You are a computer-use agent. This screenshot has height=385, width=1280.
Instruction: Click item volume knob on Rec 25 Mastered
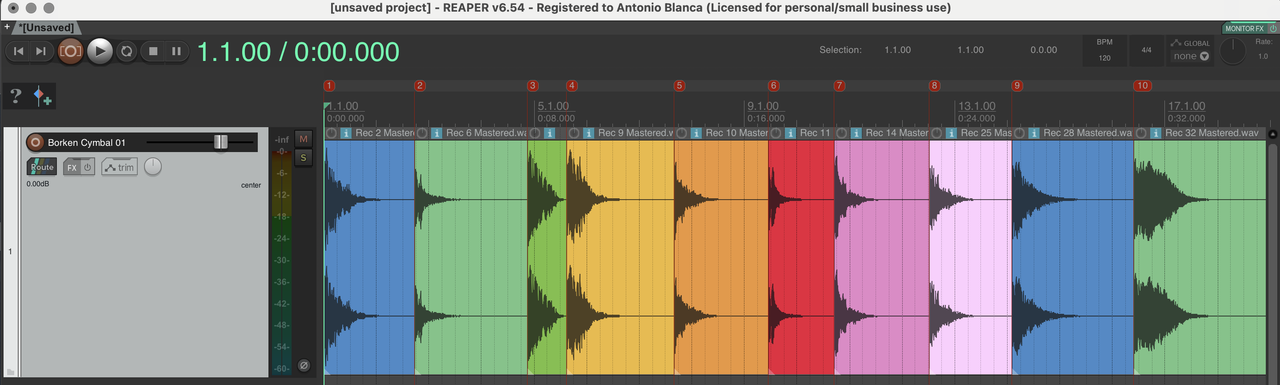click(x=937, y=133)
